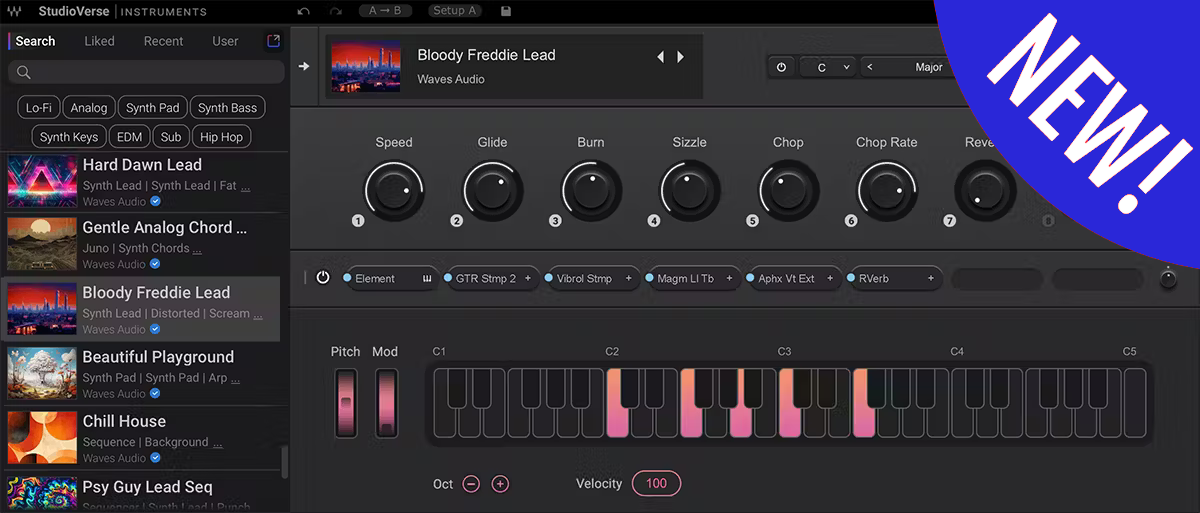Click the Pitch wheel

tap(346, 403)
